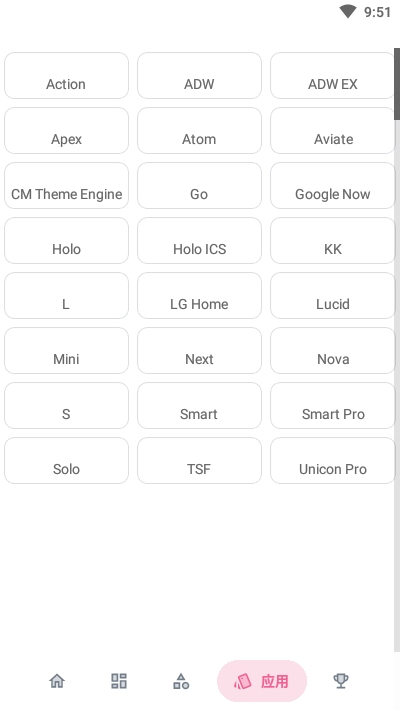Tap the LG Home button

click(x=199, y=296)
